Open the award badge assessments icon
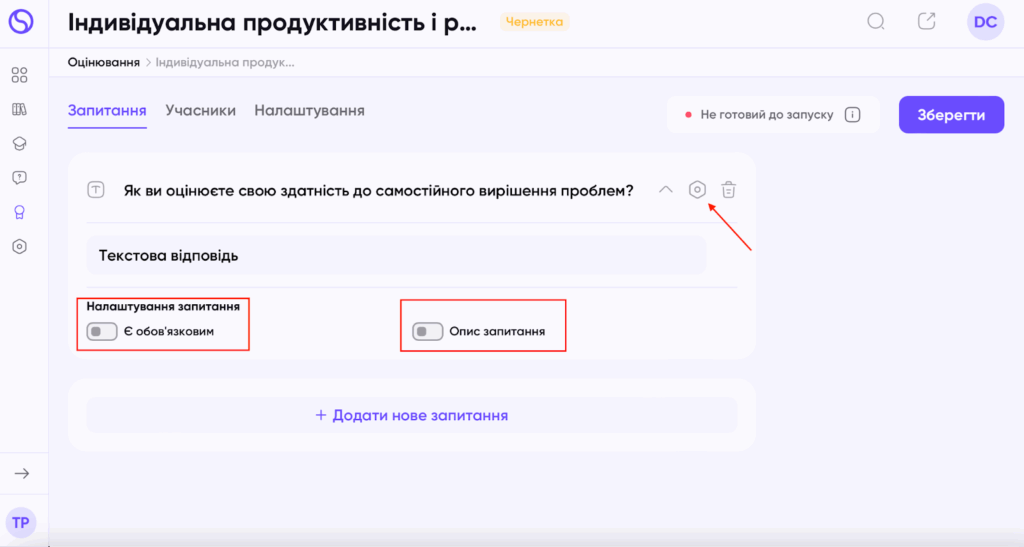This screenshot has height=547, width=1024. [x=19, y=212]
